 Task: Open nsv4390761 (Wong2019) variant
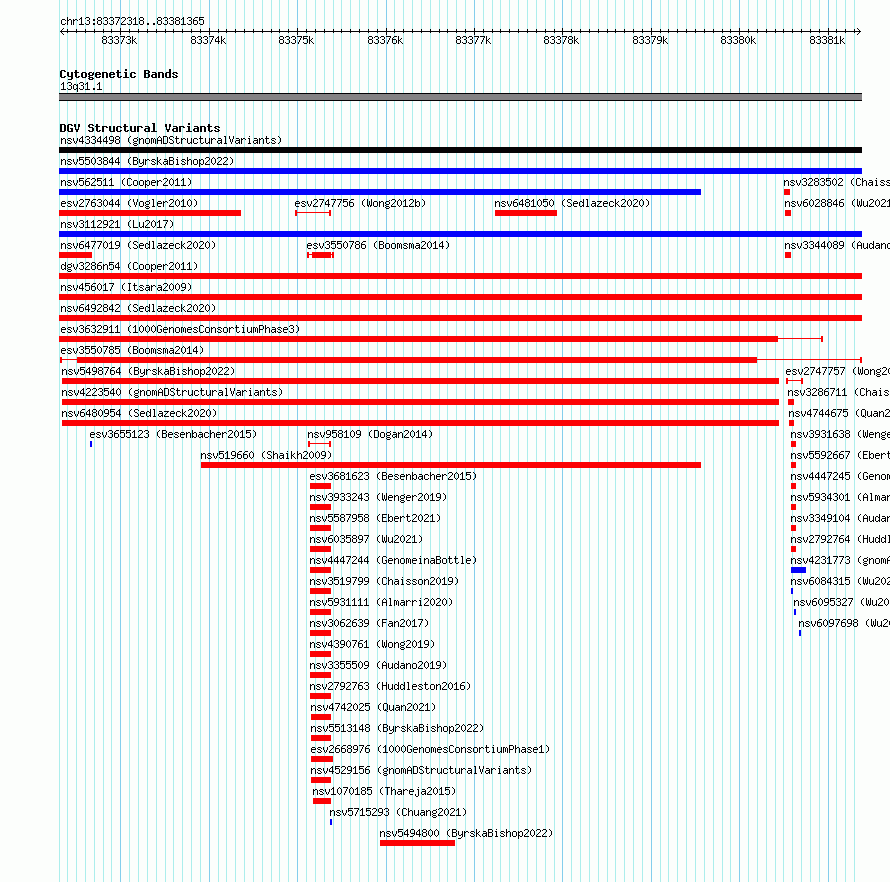[372, 644]
